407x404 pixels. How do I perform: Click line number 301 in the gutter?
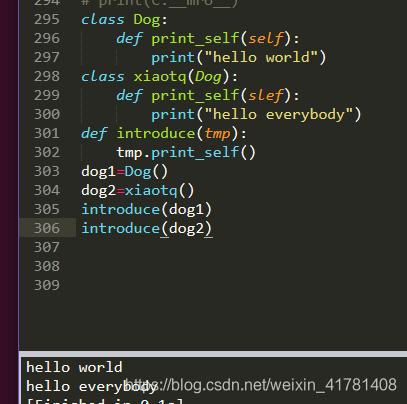coord(47,133)
